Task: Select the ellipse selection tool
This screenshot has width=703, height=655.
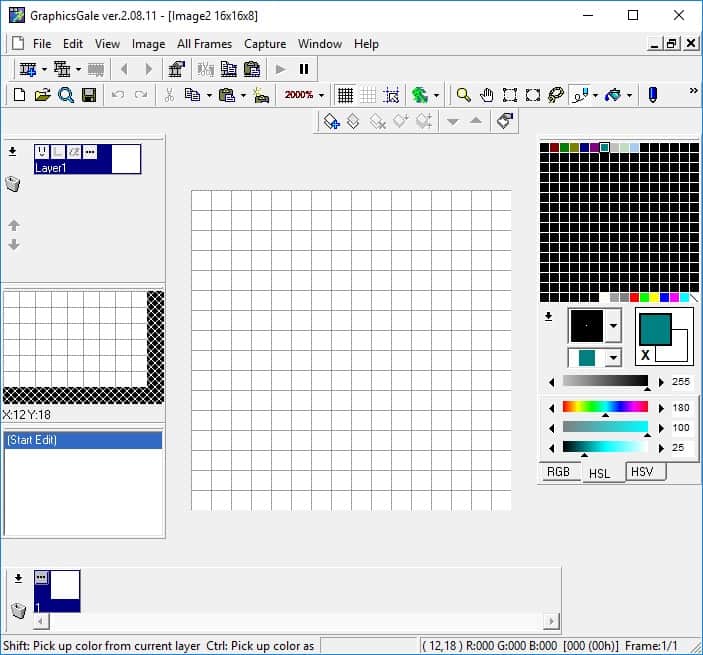Action: [533, 95]
